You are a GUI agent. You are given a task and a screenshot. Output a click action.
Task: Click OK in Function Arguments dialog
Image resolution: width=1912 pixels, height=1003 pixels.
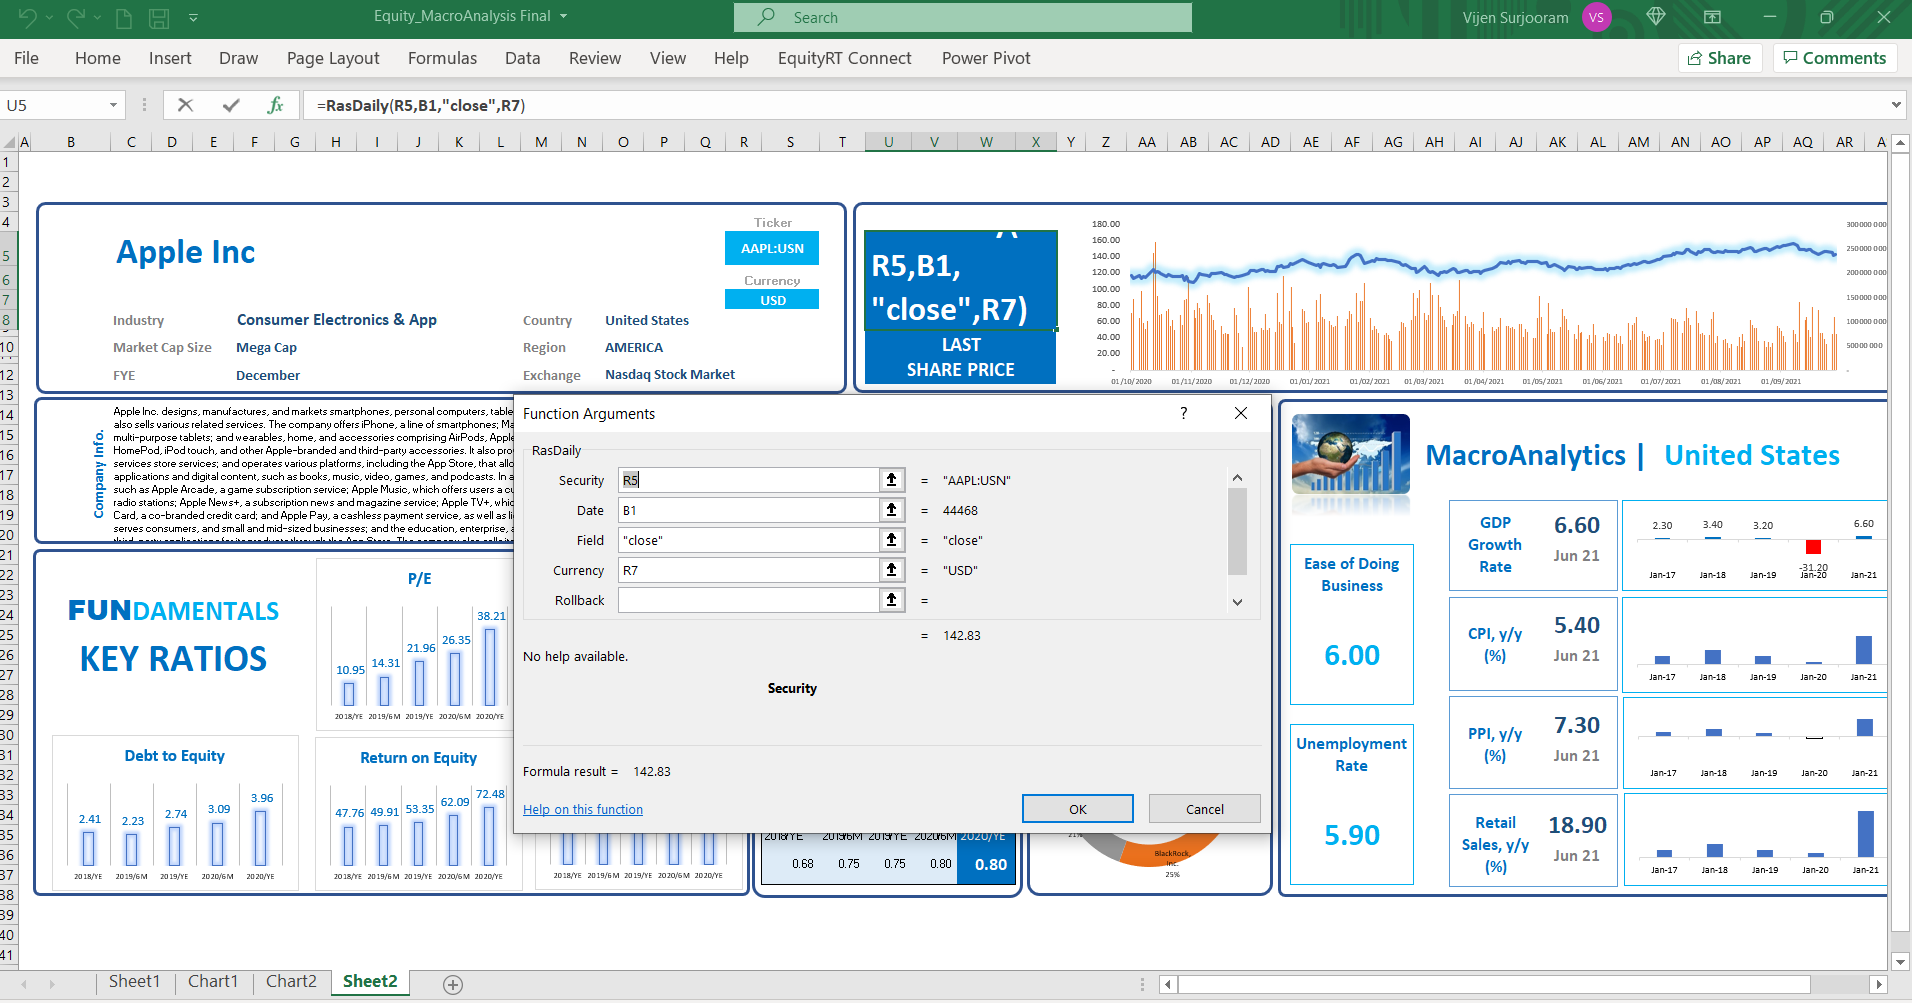[1078, 809]
